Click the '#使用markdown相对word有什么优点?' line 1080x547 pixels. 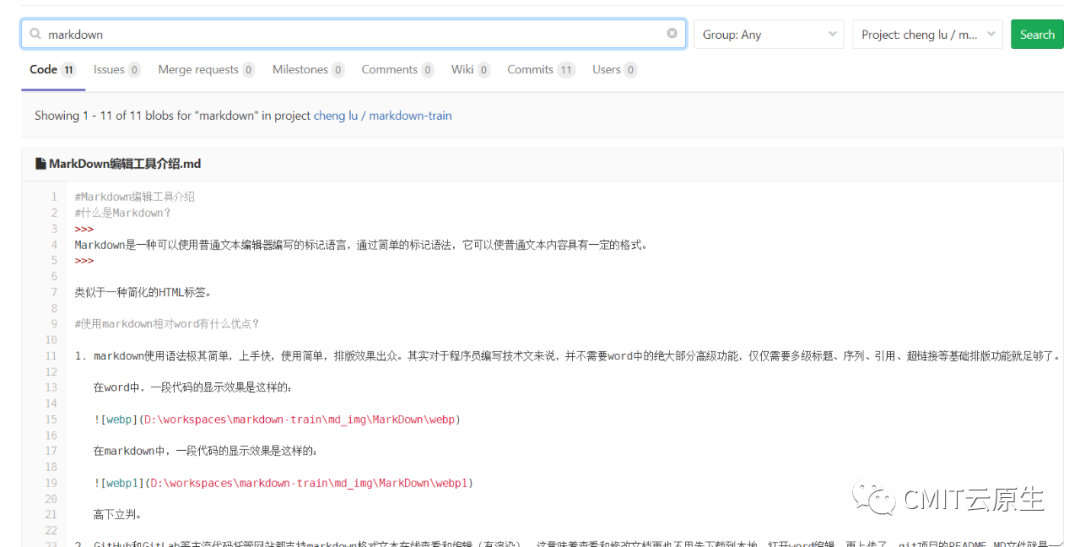coord(167,324)
